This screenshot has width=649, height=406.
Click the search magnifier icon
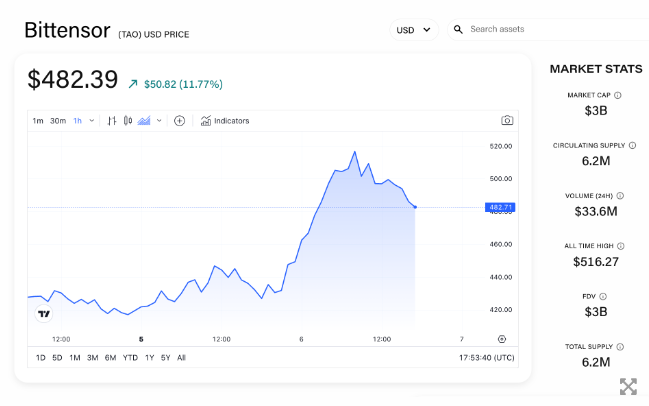[x=458, y=29]
